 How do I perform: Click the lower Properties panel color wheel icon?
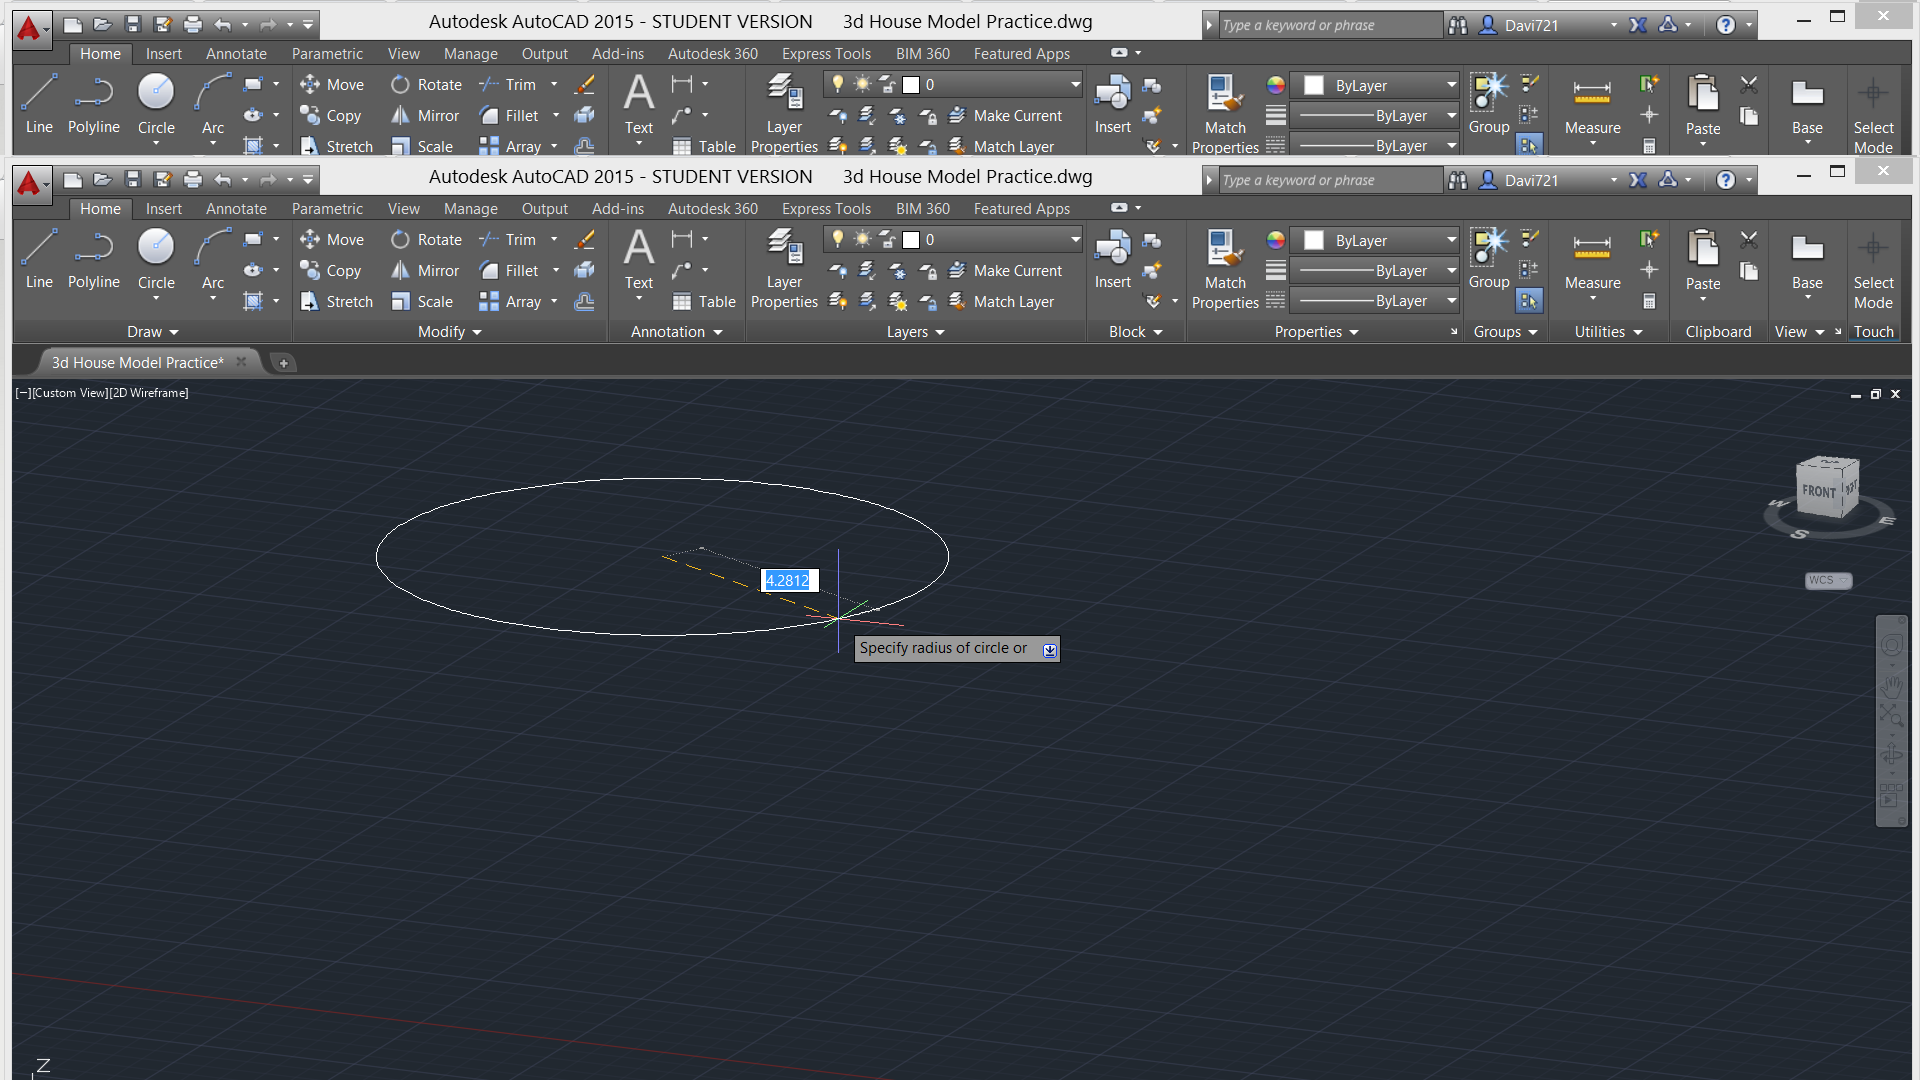pos(1275,240)
